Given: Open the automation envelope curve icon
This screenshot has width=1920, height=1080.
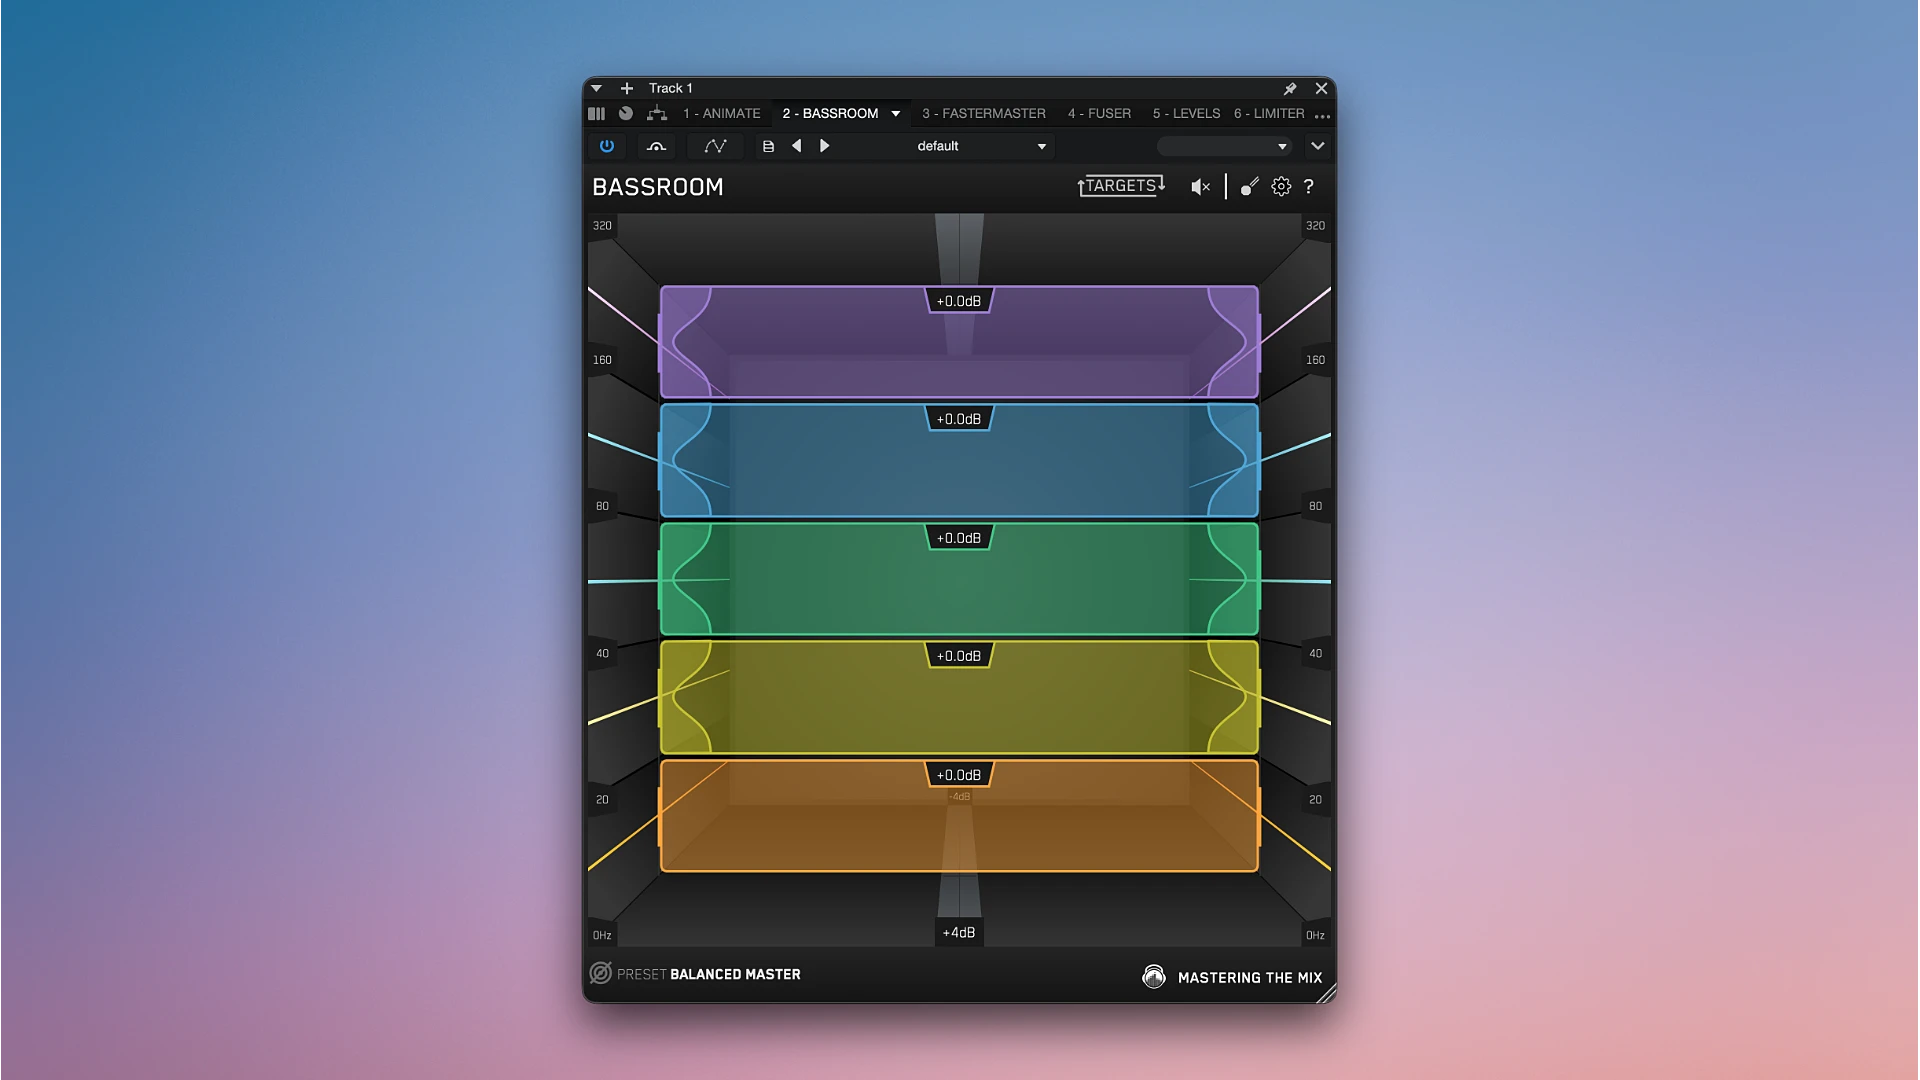Looking at the screenshot, I should coord(715,146).
